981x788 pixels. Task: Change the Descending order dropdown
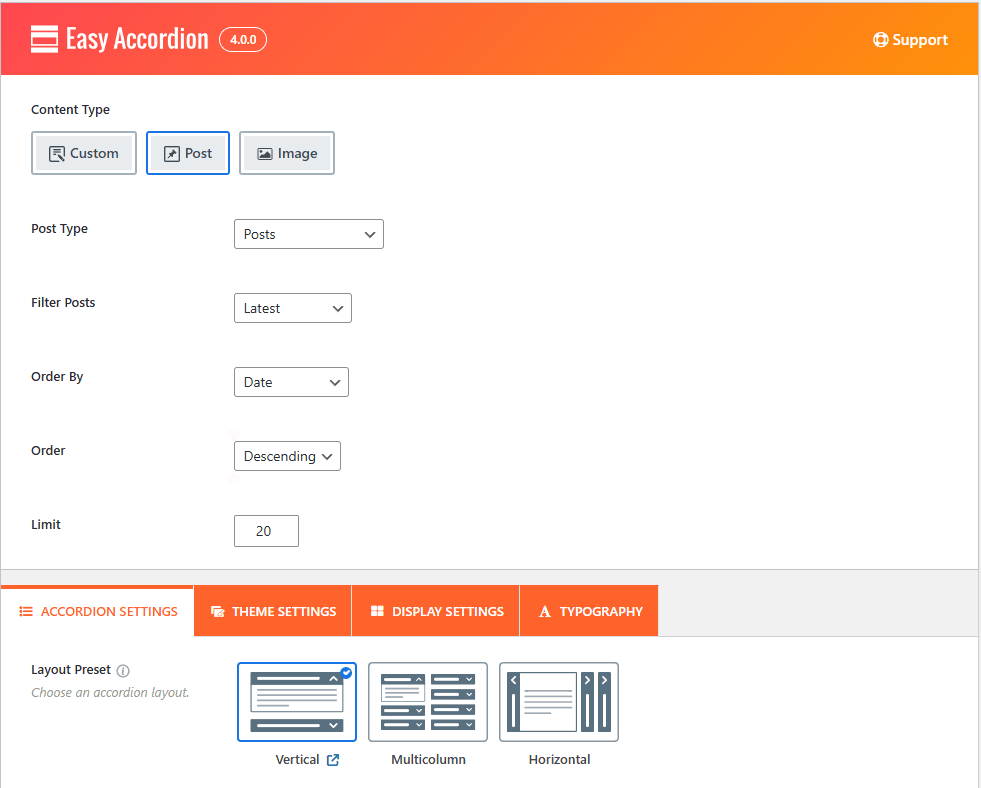(287, 456)
